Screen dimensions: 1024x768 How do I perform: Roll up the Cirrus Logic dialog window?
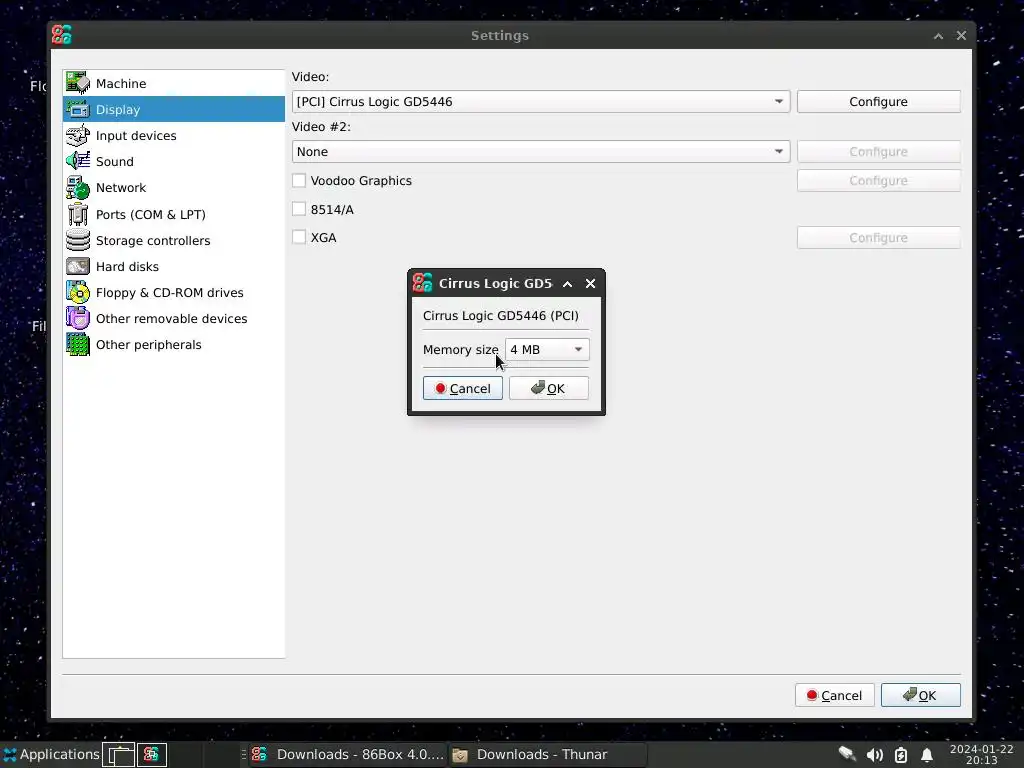click(x=568, y=283)
